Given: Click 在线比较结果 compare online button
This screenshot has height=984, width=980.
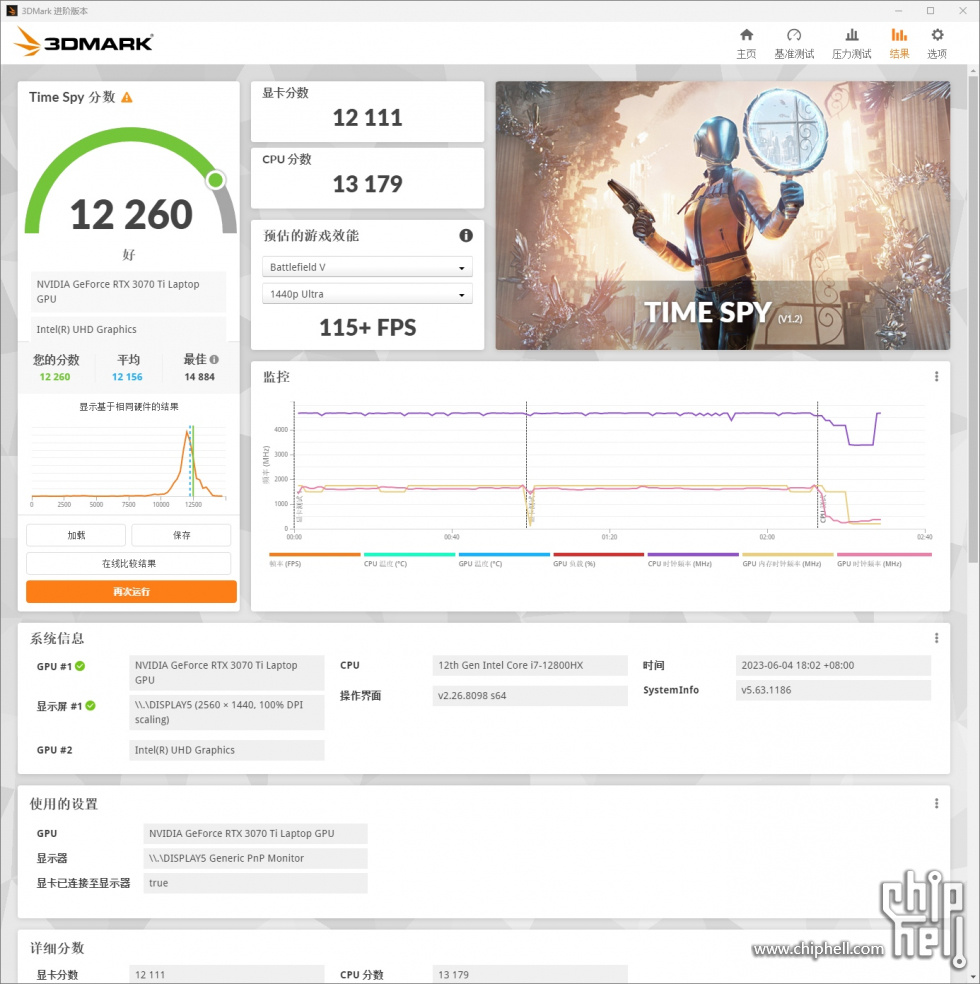Looking at the screenshot, I should 129,564.
